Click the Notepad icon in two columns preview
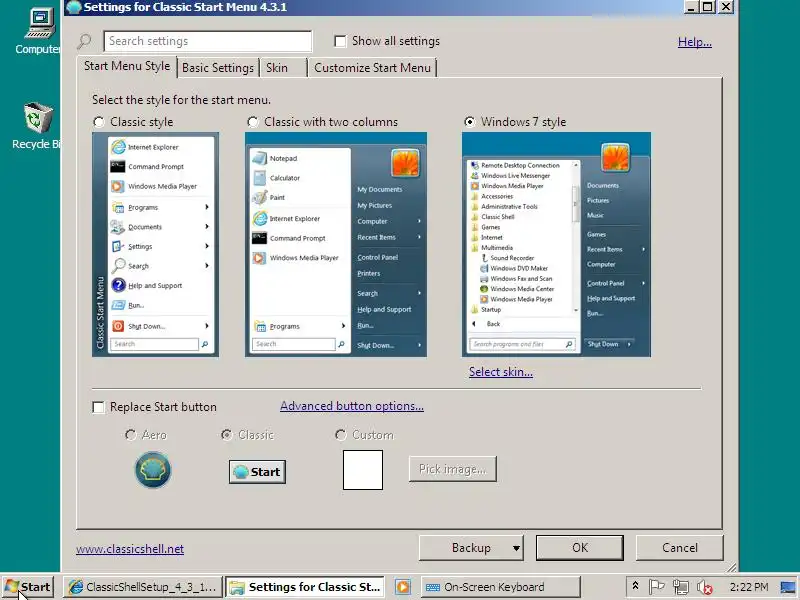The image size is (800, 600). [x=260, y=158]
